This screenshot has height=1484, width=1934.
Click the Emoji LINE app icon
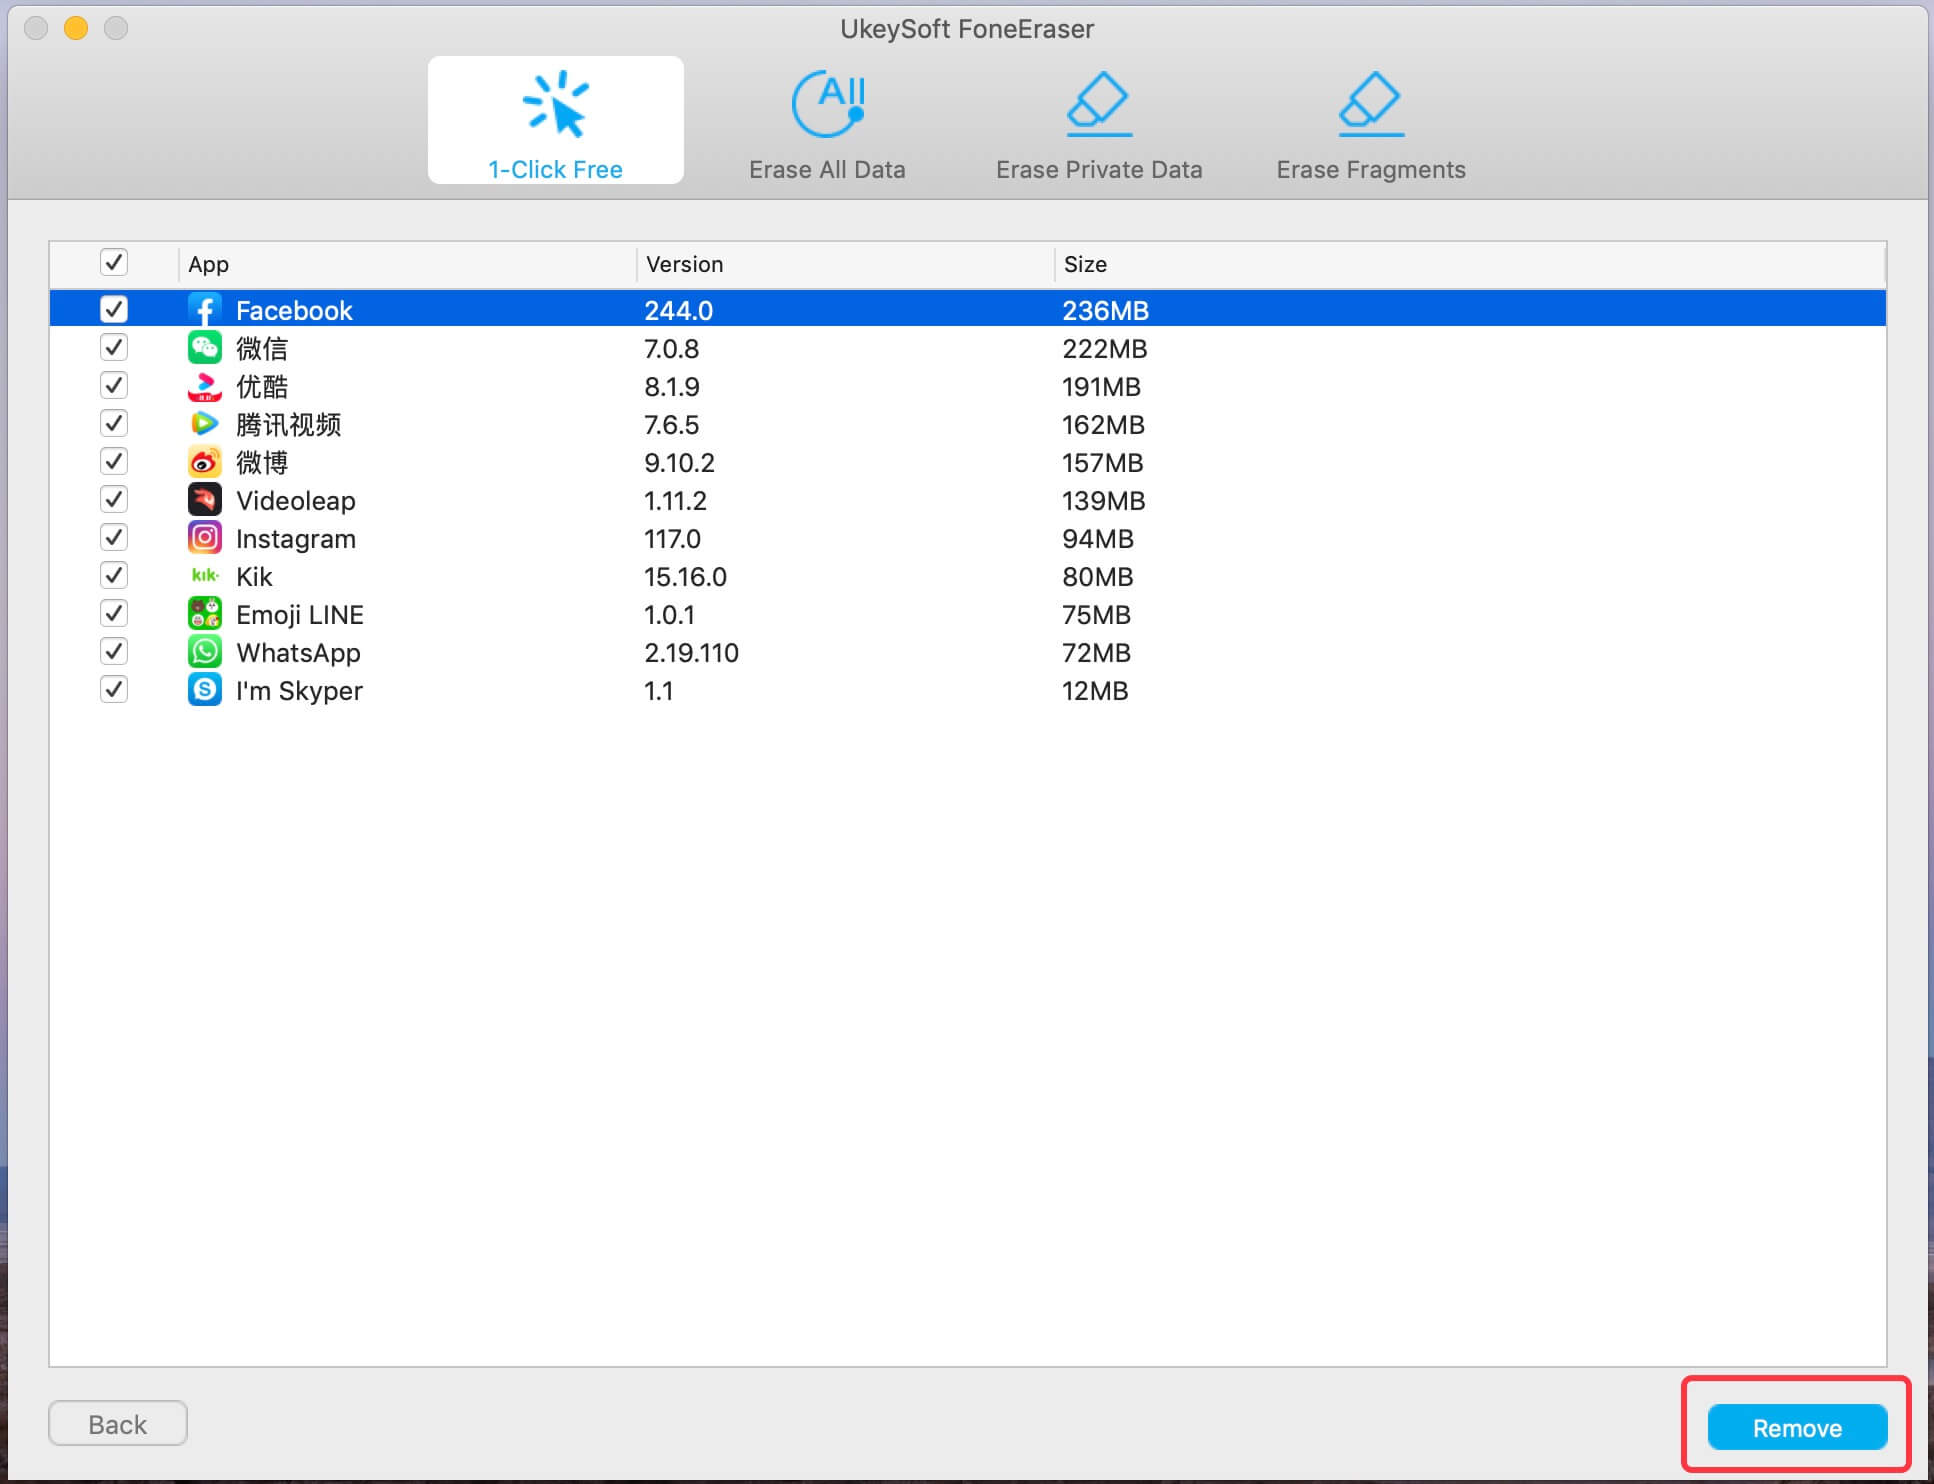click(x=205, y=614)
